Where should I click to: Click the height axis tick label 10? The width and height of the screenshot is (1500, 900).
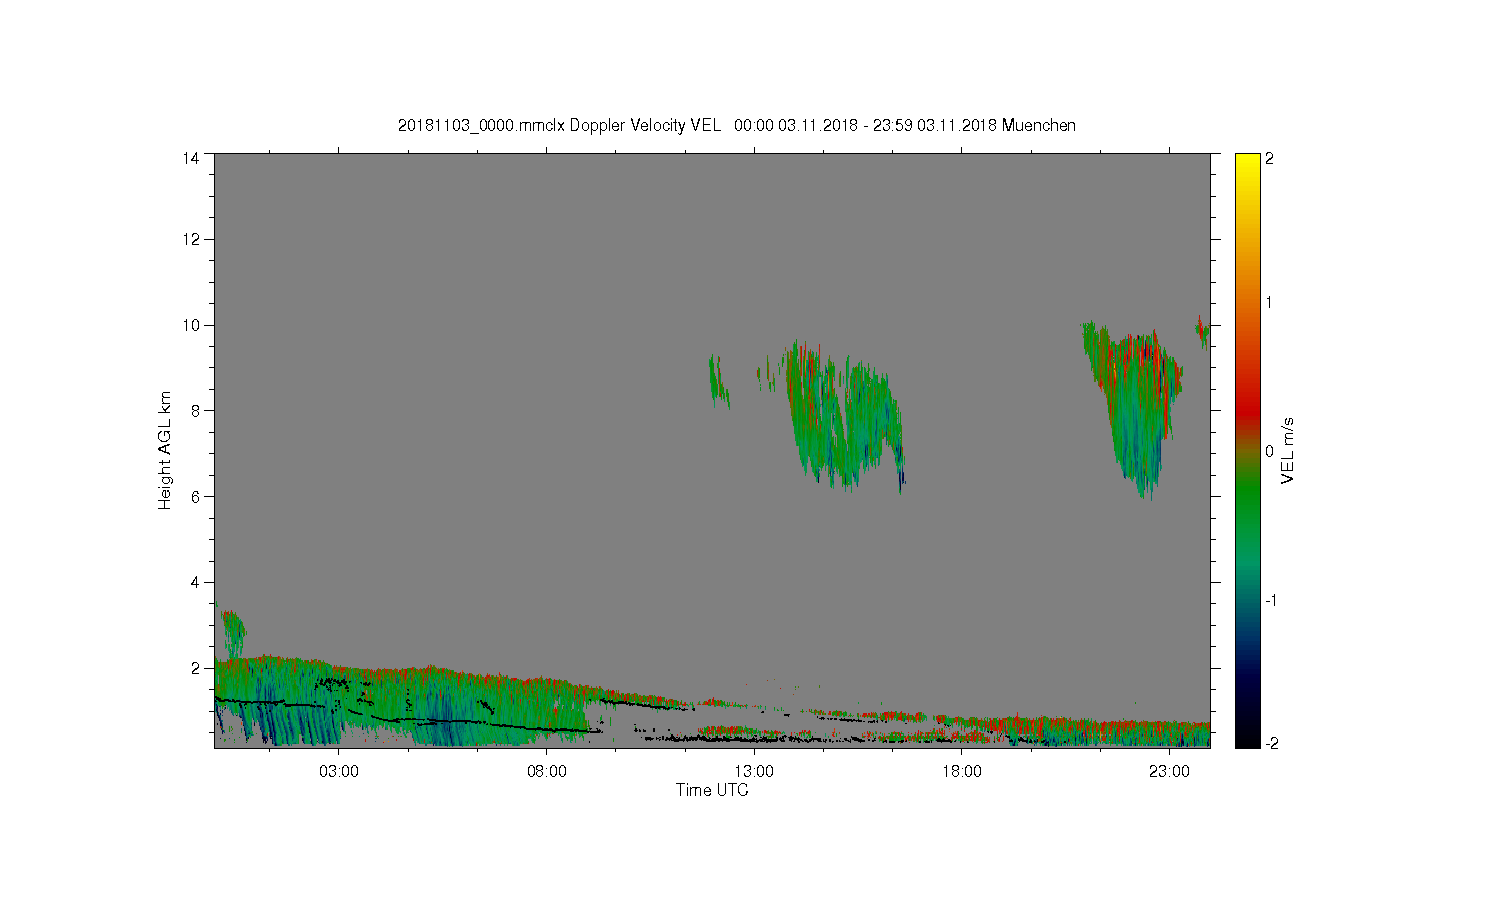point(190,325)
